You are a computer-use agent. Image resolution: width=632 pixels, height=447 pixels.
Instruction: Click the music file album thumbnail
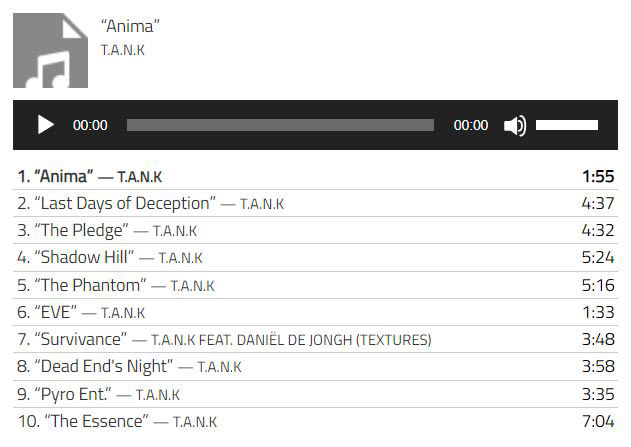point(50,50)
